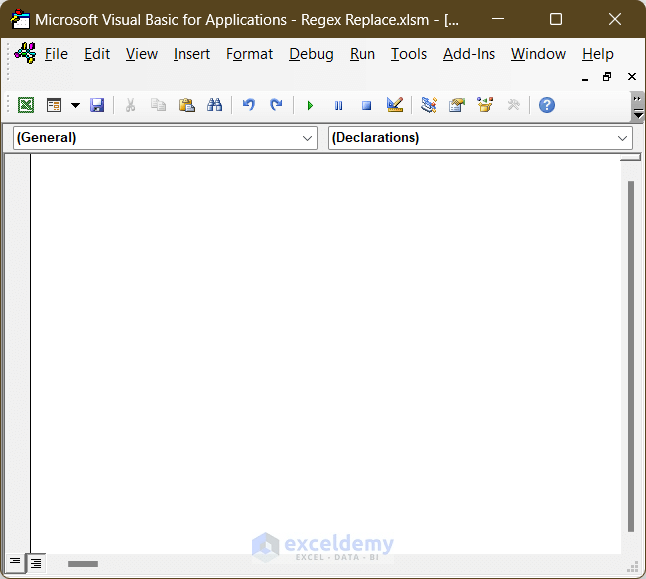Click inside the code editor area

coord(325,354)
